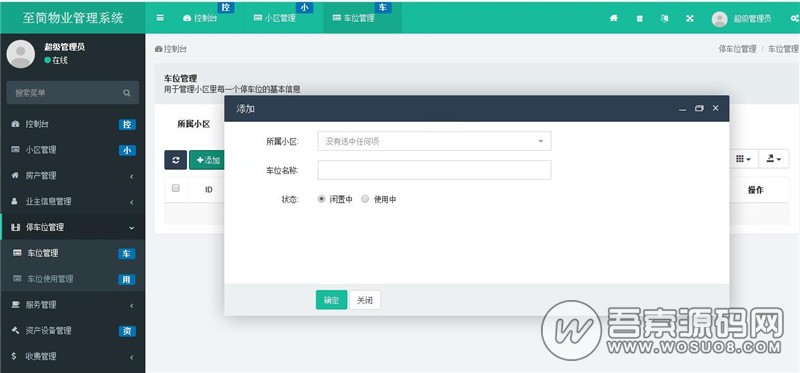Click the 超级管理员 avatar in top bar
Image resolution: width=800 pixels, height=373 pixels.
pos(719,19)
